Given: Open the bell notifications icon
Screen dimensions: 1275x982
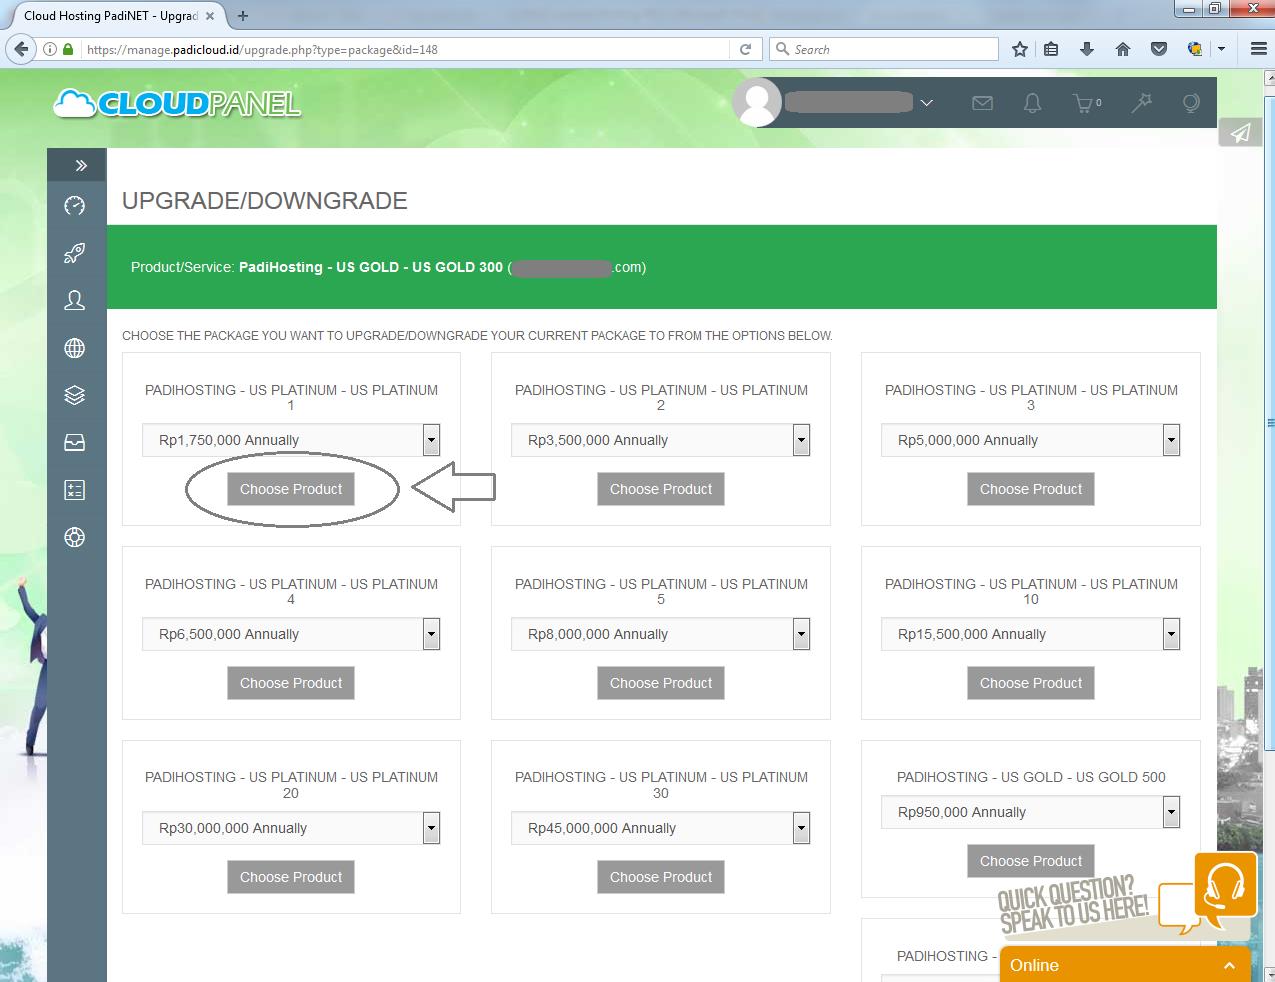Looking at the screenshot, I should coord(1032,102).
